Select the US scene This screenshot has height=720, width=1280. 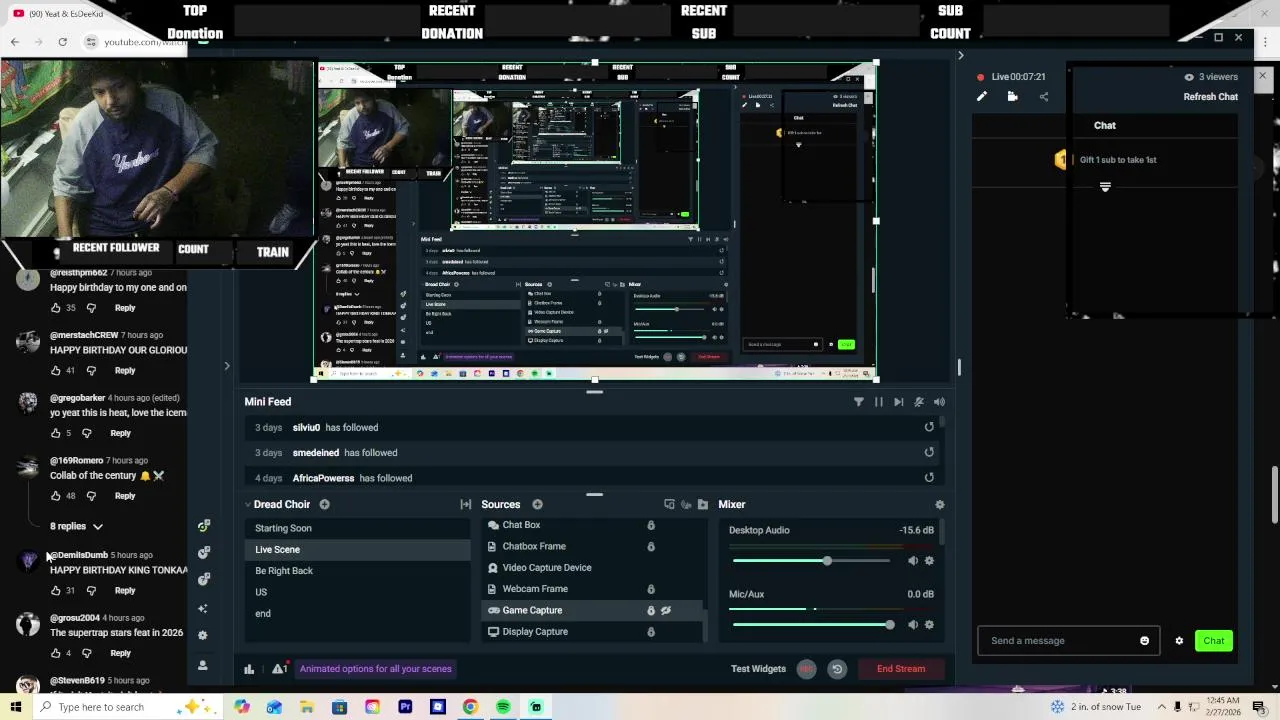pos(261,592)
